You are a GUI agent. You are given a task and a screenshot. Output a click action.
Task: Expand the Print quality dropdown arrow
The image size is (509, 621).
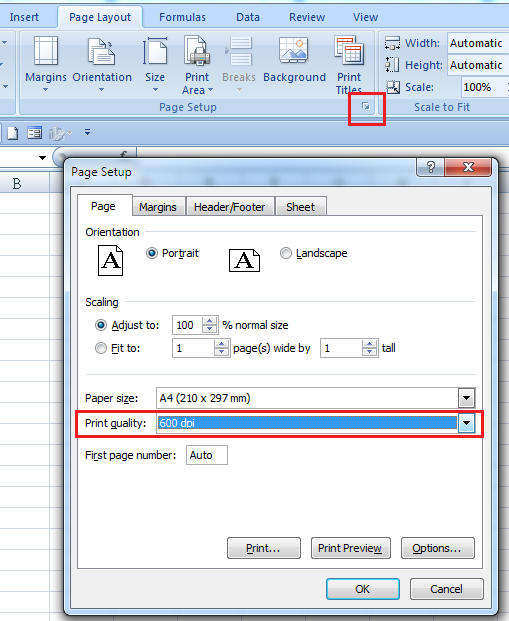[x=467, y=423]
